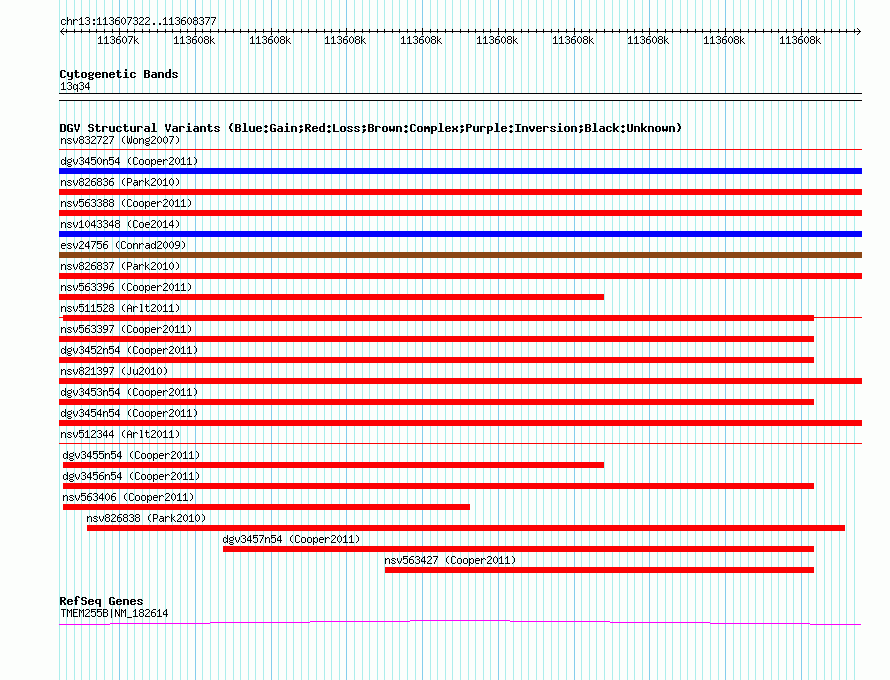The height and width of the screenshot is (680, 890).
Task: Open the TMEM255B|NM_182614 gene label
Action: pyautogui.click(x=114, y=614)
